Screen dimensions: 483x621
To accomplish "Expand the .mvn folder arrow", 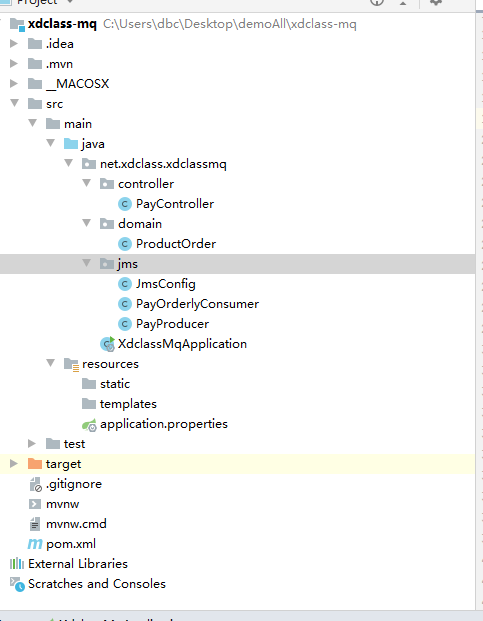I will [14, 63].
